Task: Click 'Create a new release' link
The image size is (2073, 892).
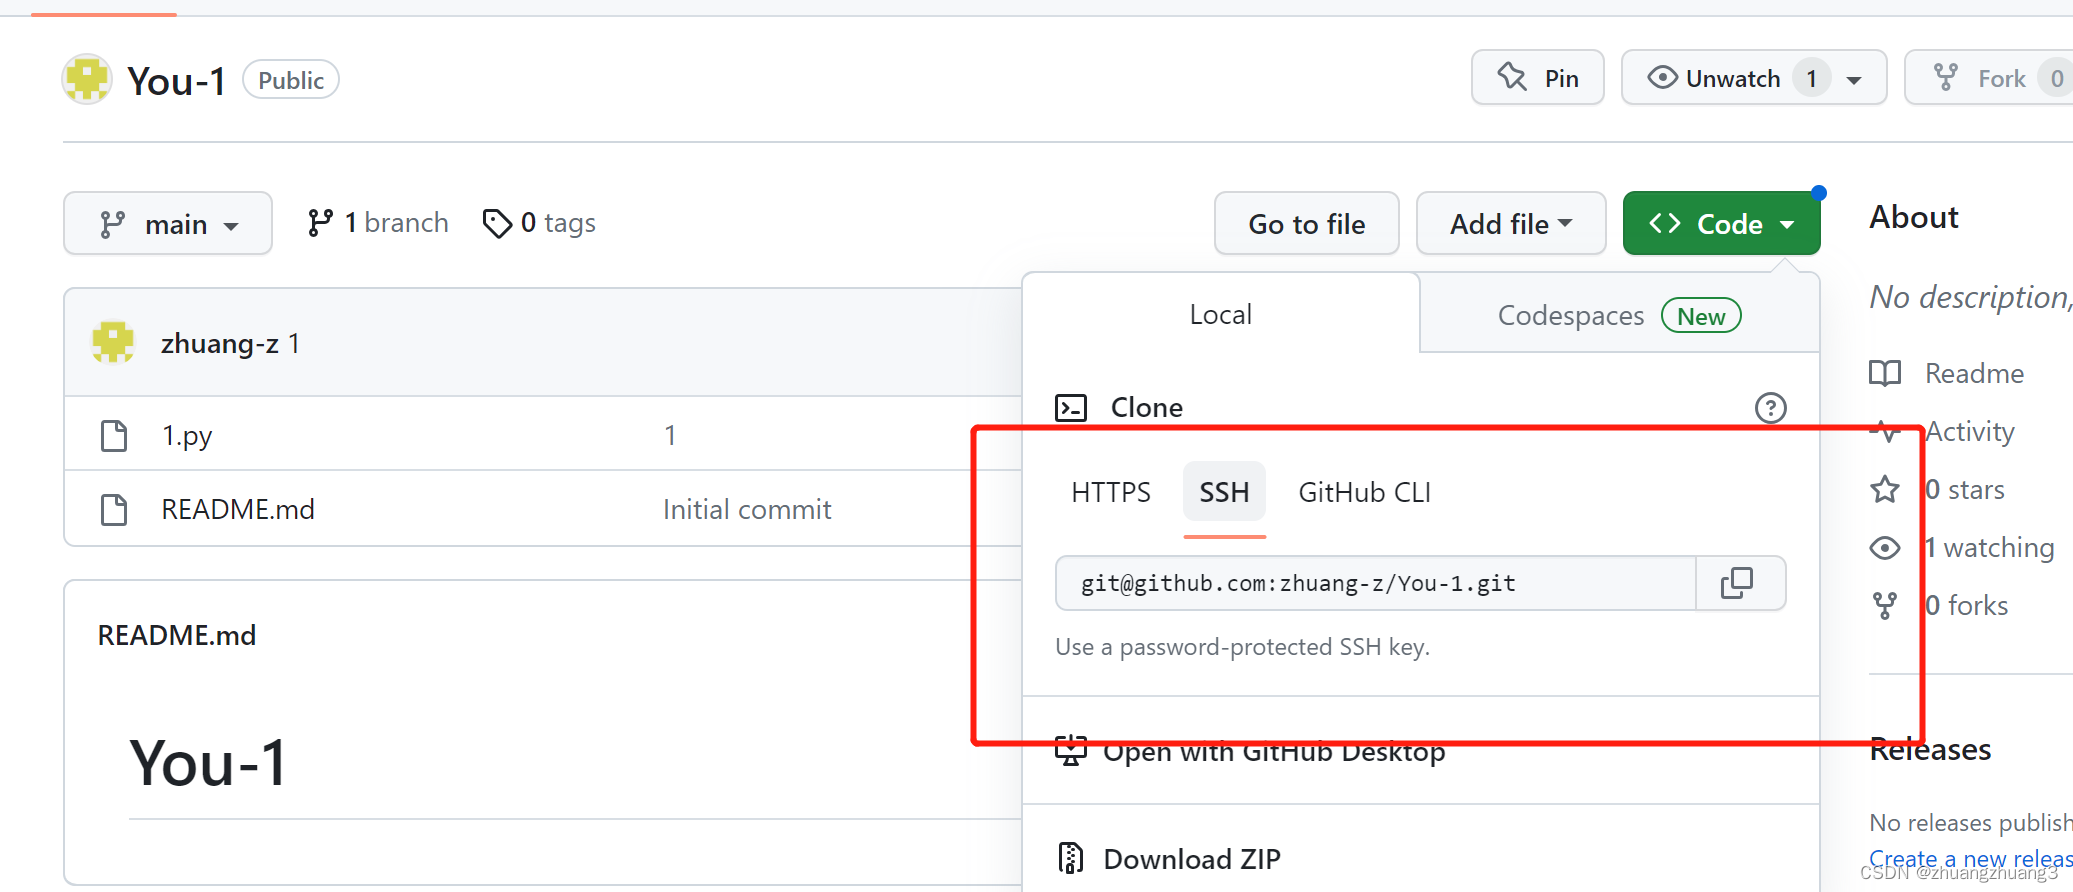Action: pos(1971,858)
